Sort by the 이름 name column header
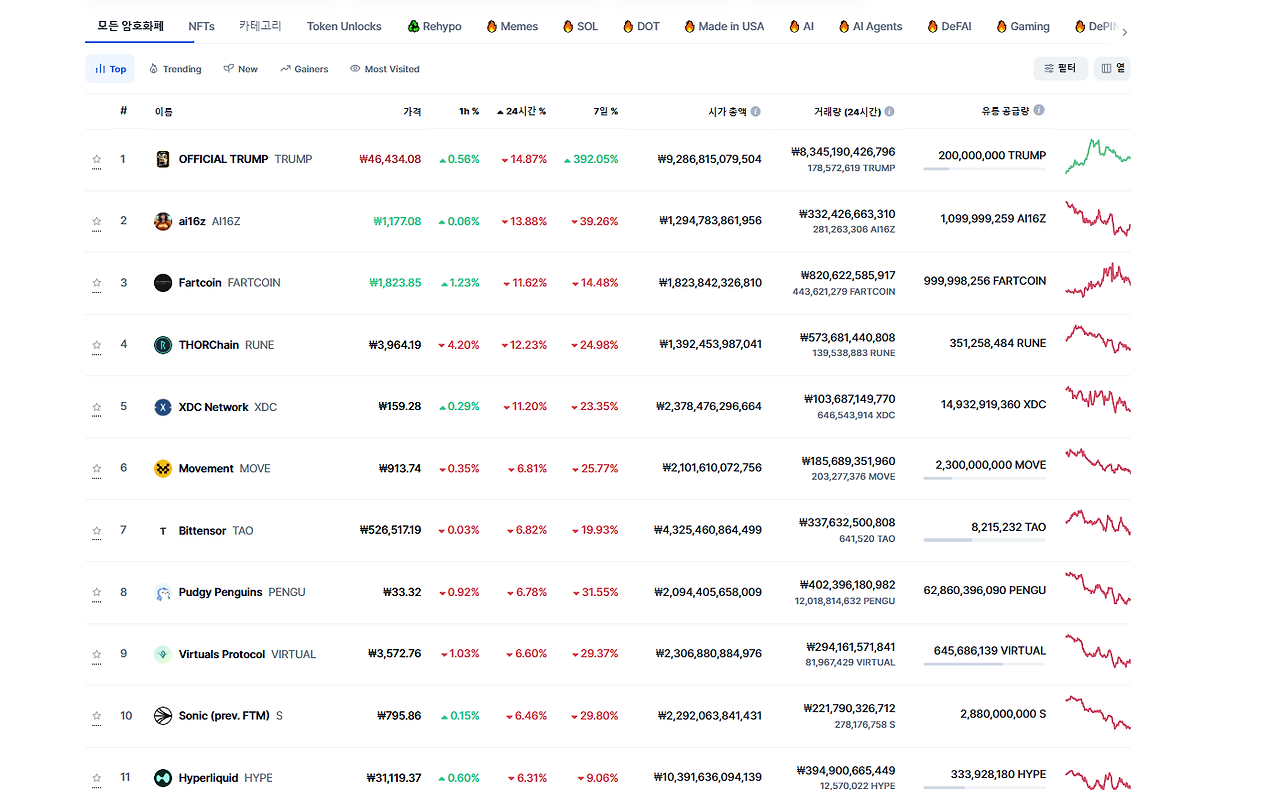Viewport: 1280px width, 790px height. (x=163, y=111)
